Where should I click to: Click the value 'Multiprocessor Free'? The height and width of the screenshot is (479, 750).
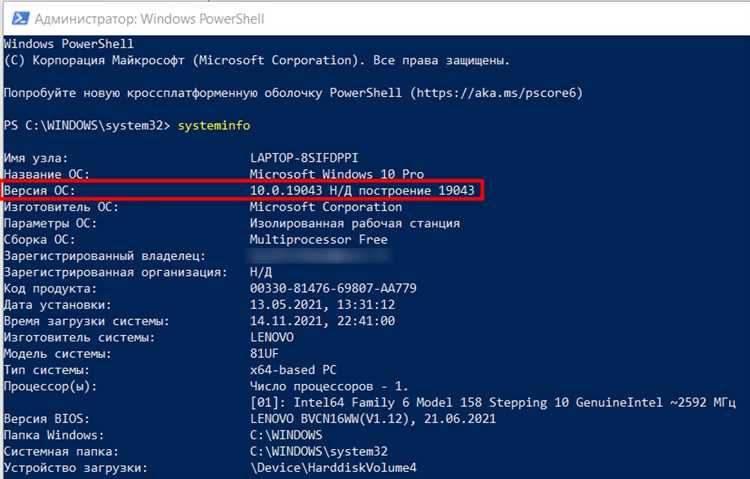(x=319, y=239)
